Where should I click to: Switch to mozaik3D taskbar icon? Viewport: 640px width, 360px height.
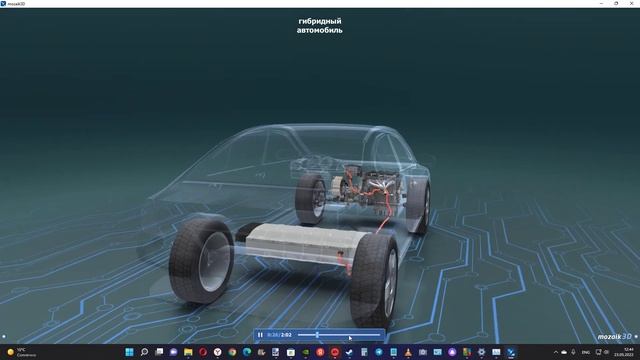pos(511,352)
